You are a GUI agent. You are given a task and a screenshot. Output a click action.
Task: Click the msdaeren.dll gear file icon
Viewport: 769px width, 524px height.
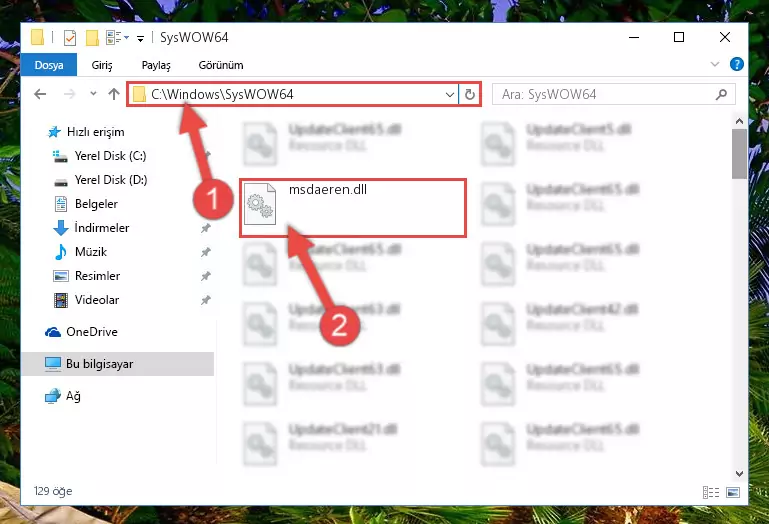coord(260,204)
